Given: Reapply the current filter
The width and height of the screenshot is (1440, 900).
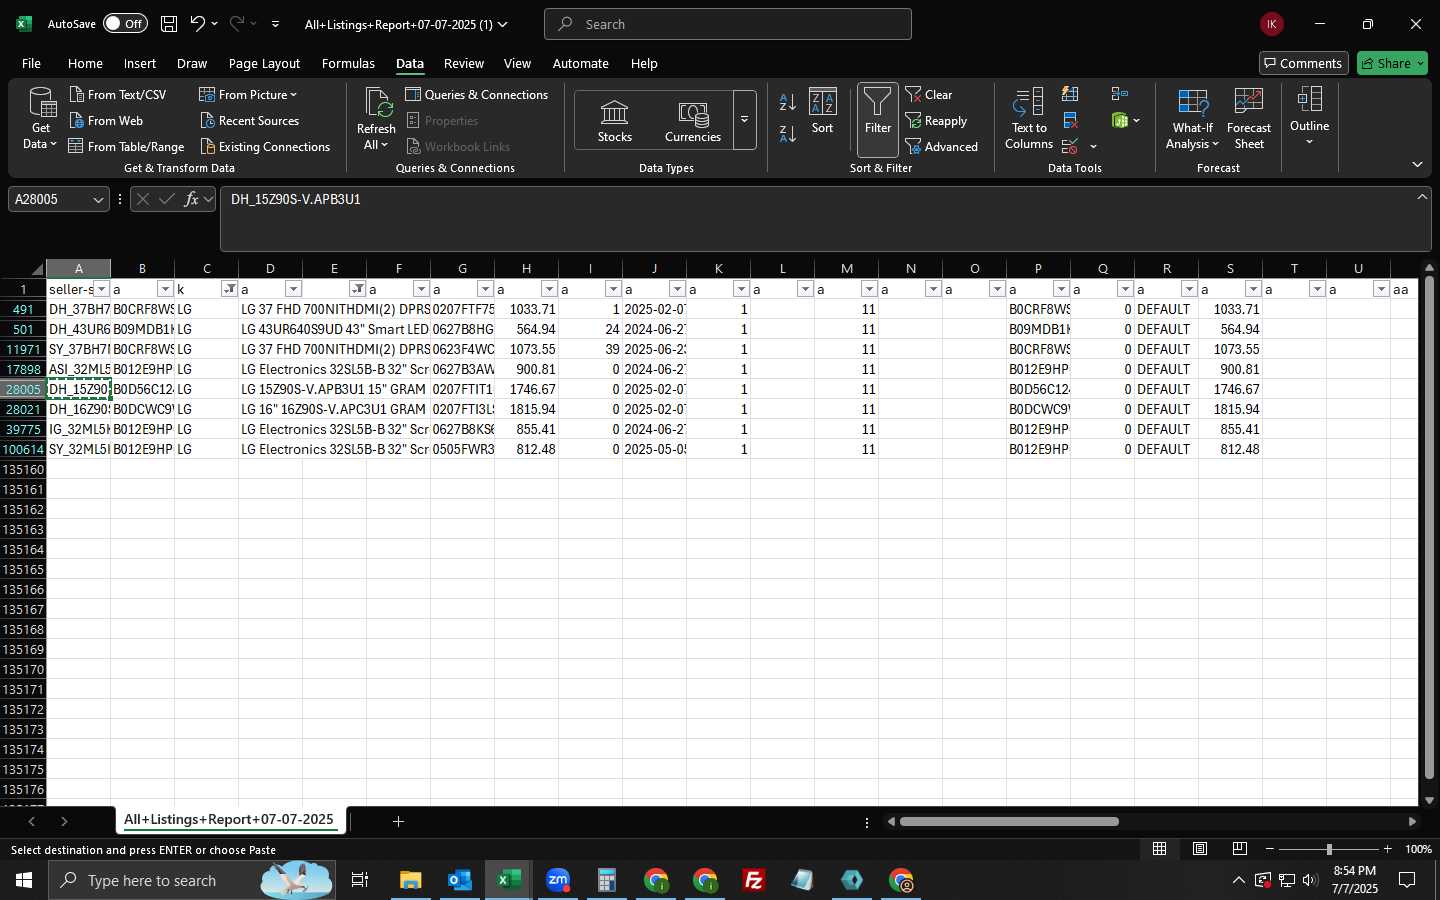Looking at the screenshot, I should tap(936, 120).
